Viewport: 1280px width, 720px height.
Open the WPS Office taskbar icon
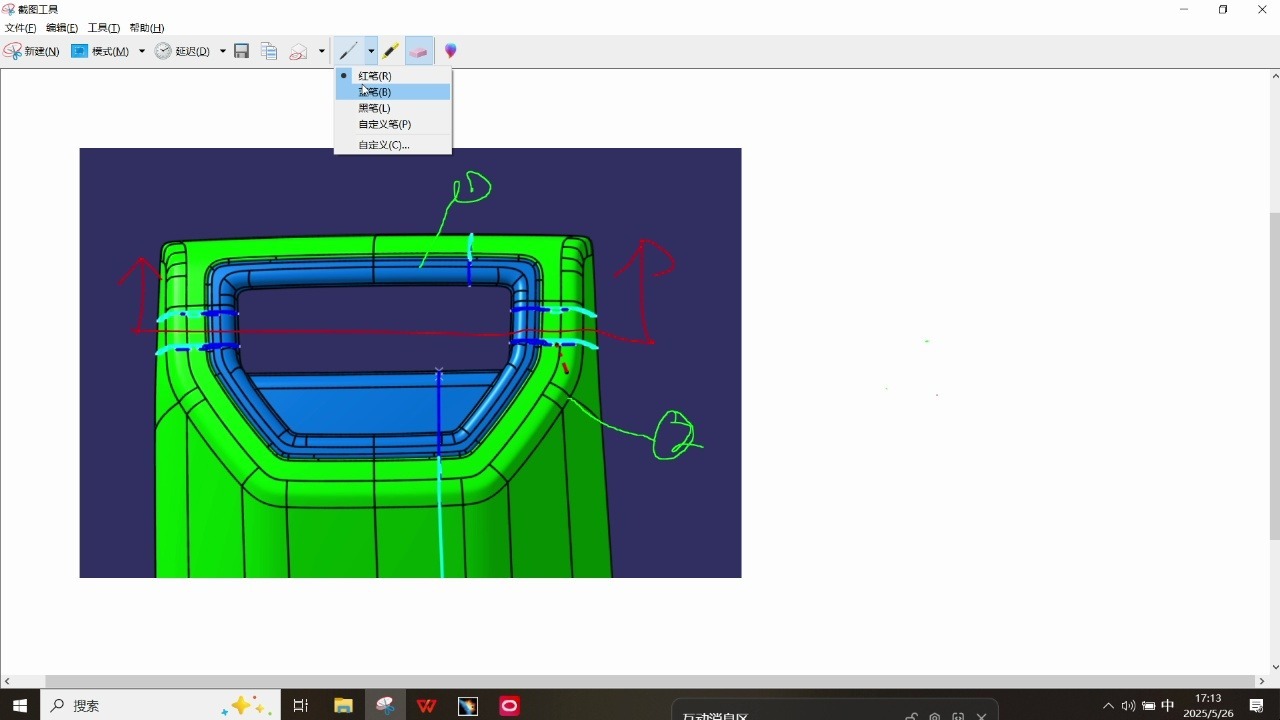[x=427, y=705]
